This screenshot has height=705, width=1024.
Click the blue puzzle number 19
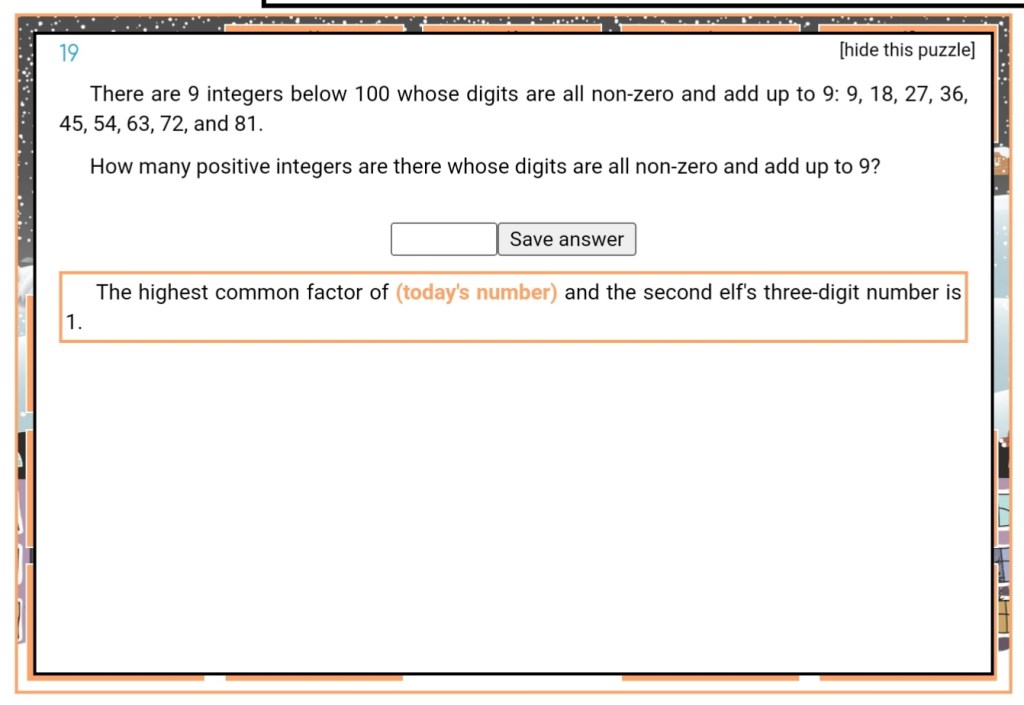tap(68, 54)
